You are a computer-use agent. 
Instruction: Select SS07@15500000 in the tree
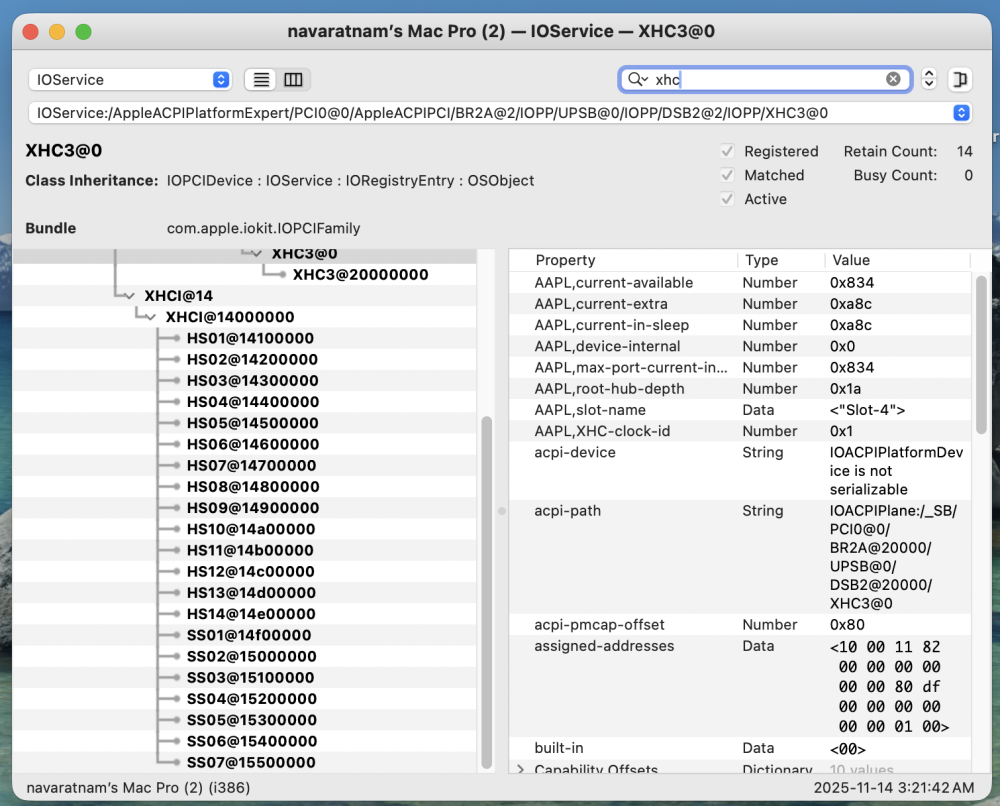pyautogui.click(x=251, y=763)
